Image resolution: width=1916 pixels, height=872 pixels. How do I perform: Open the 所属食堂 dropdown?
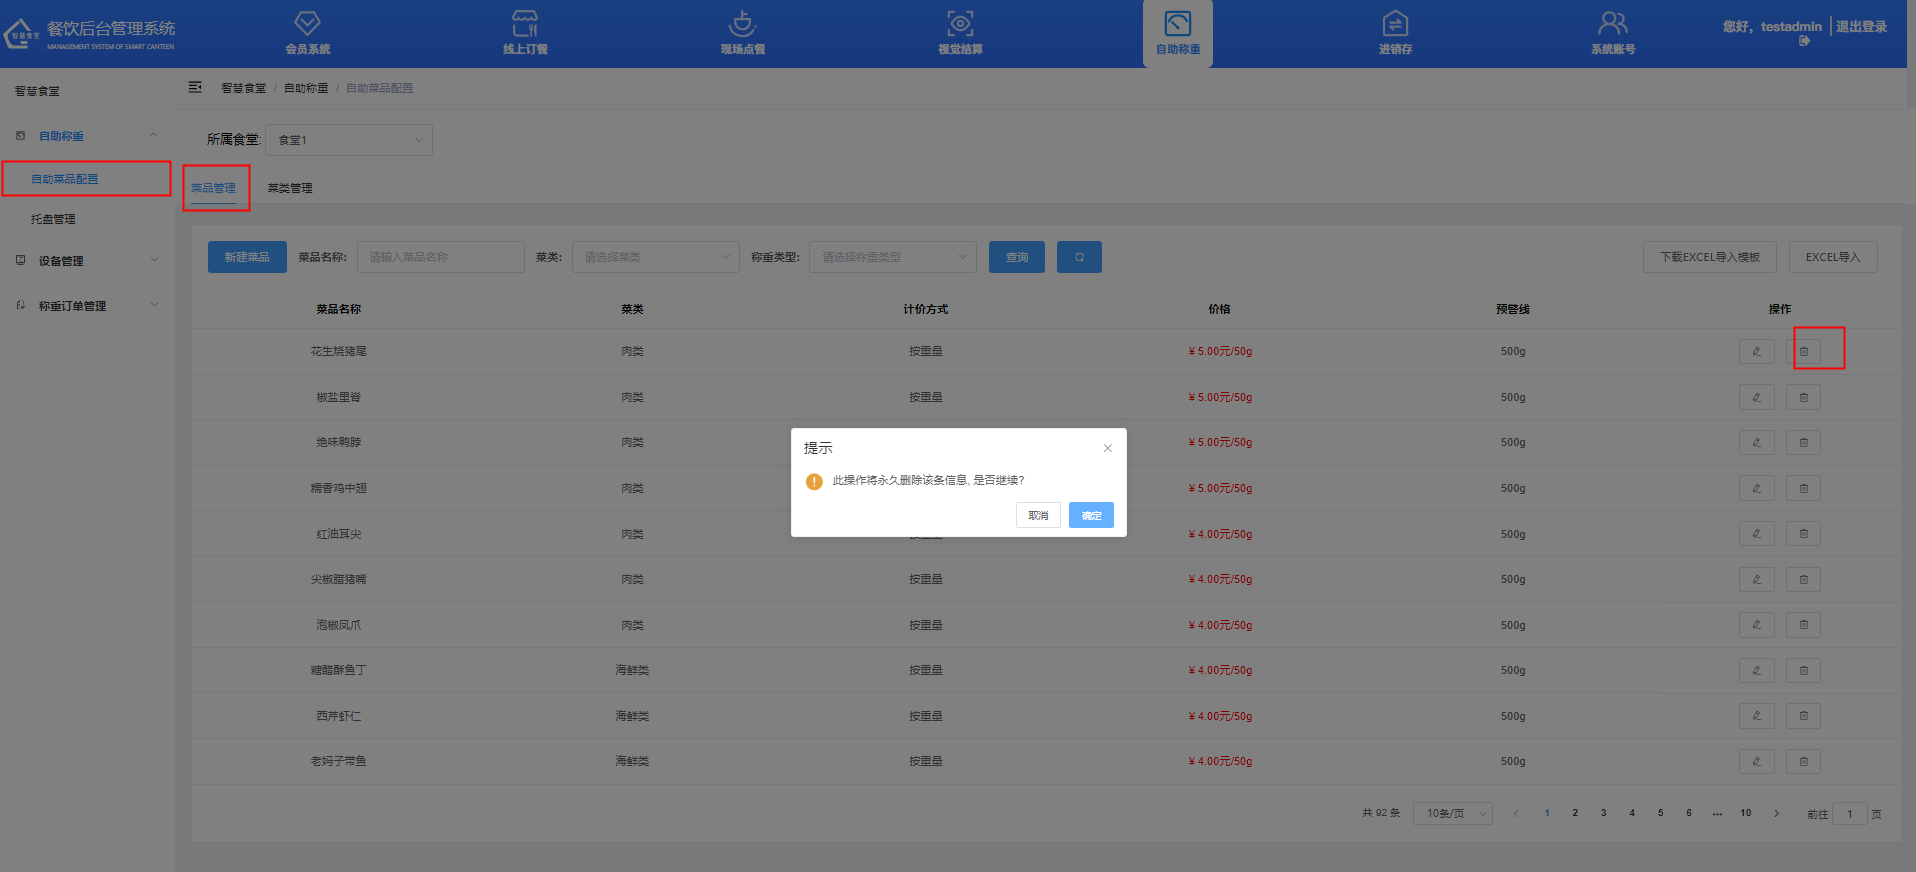[348, 140]
